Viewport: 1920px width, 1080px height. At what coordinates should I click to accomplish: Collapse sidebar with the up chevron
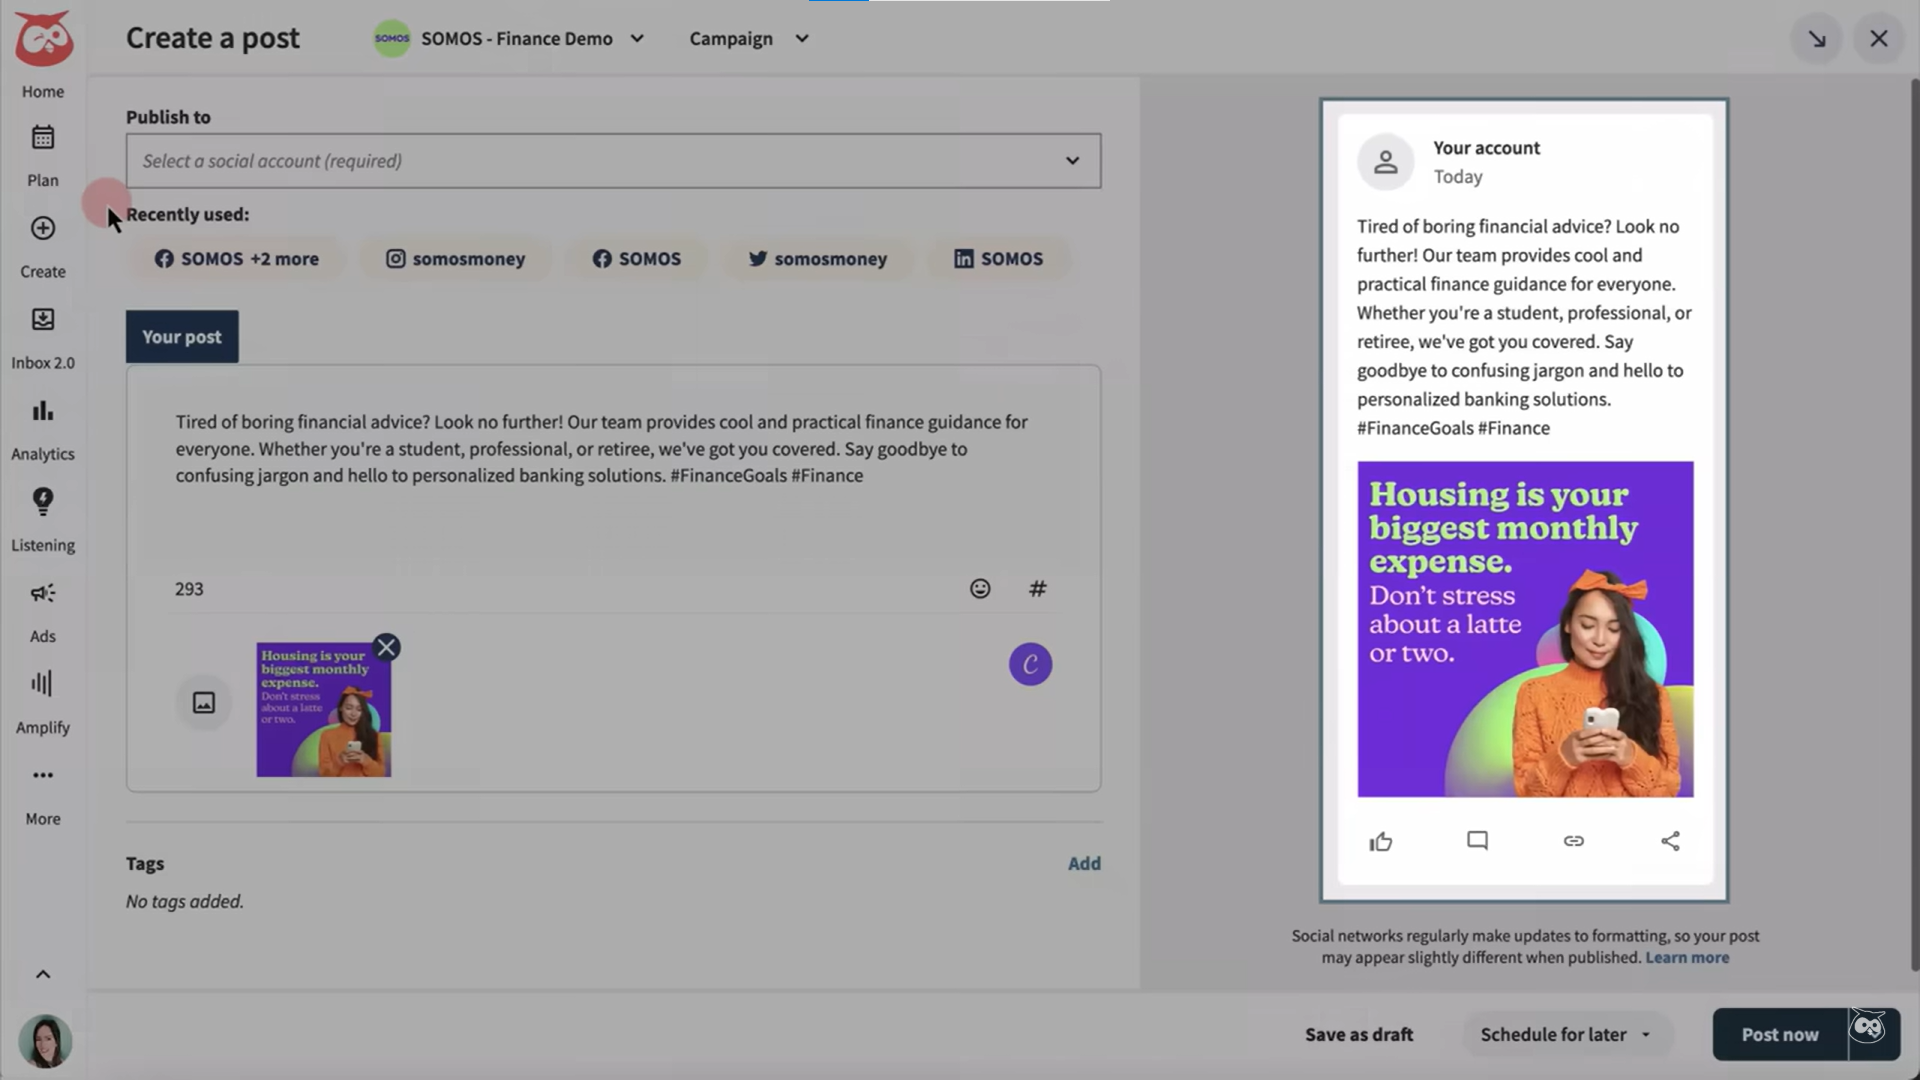click(x=43, y=974)
